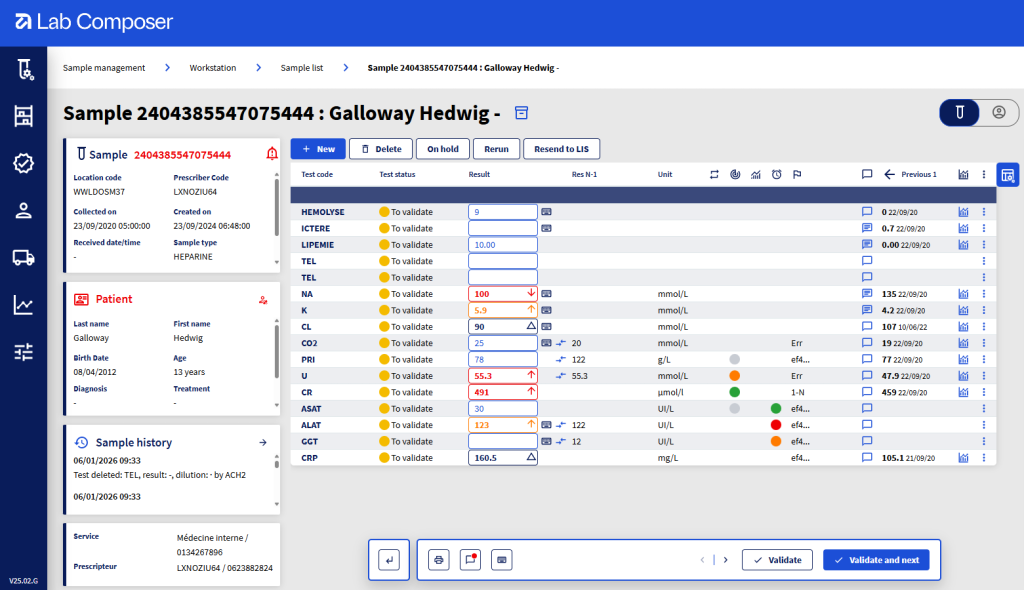This screenshot has height=590, width=1024.
Task: Click the Validate and next button
Action: pos(876,559)
